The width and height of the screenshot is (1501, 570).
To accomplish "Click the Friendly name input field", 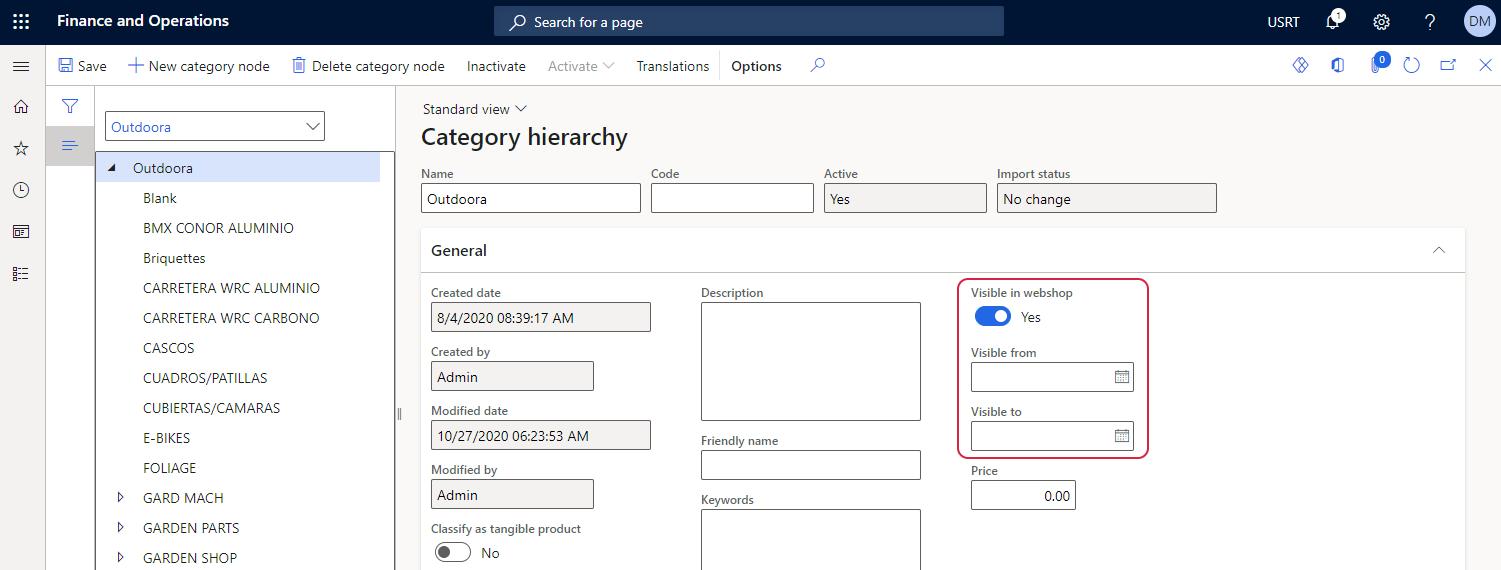I will tap(810, 465).
